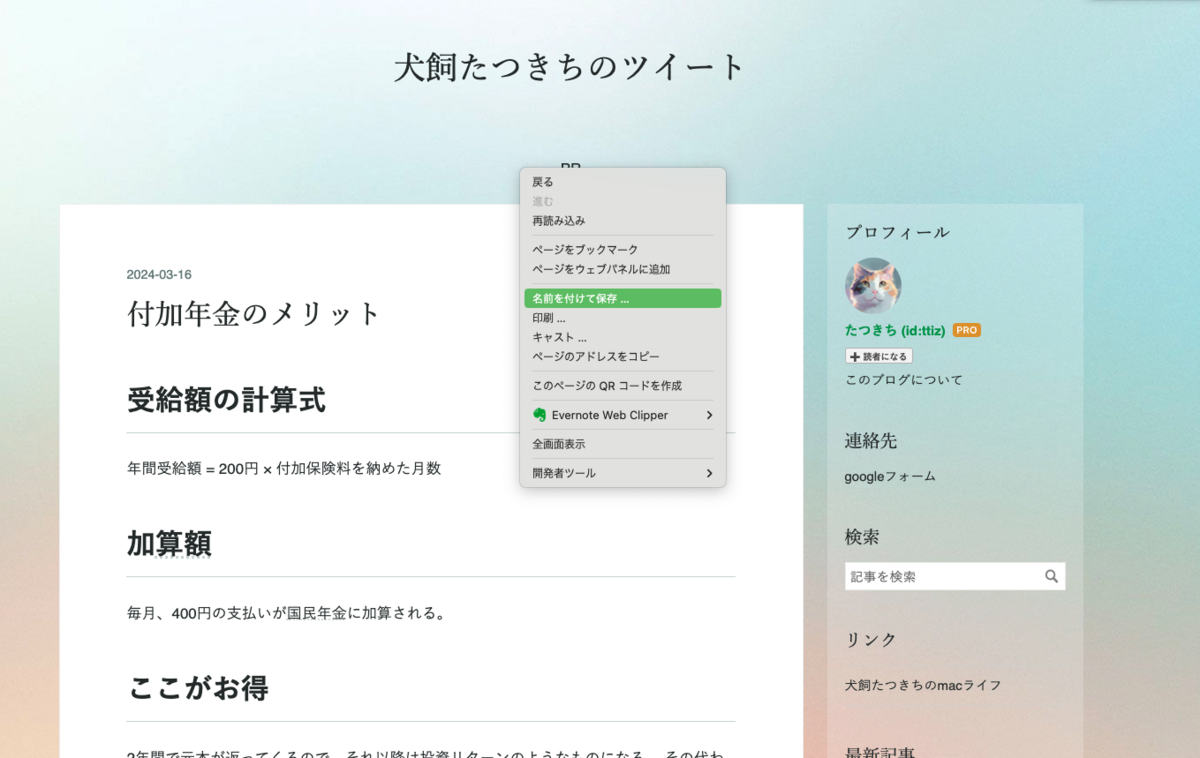Click the Evernote Web Clipper elephant icon

(x=540, y=414)
